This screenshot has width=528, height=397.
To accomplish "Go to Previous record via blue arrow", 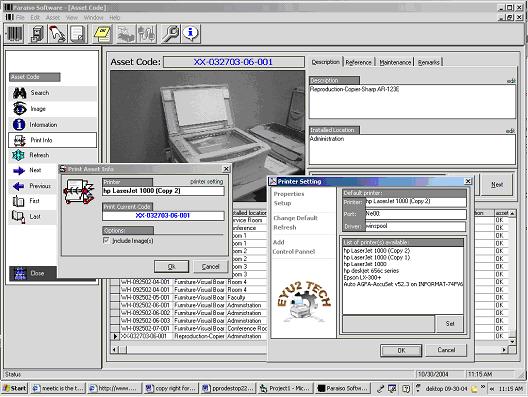I will tap(19, 186).
